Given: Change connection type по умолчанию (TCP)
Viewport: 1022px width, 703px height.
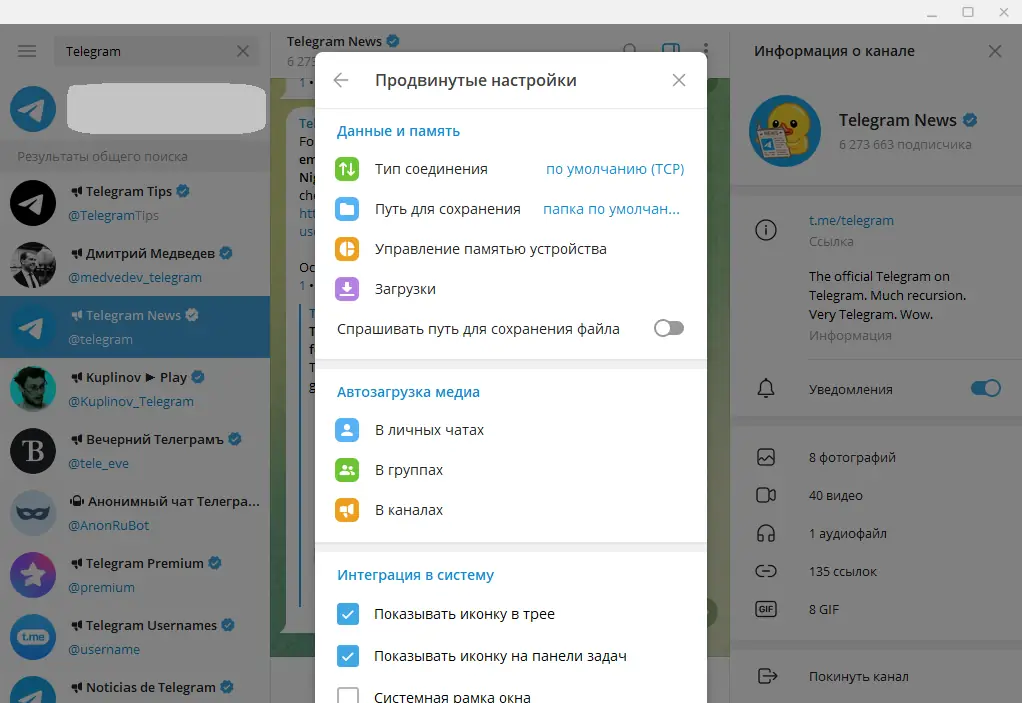Looking at the screenshot, I should (614, 168).
